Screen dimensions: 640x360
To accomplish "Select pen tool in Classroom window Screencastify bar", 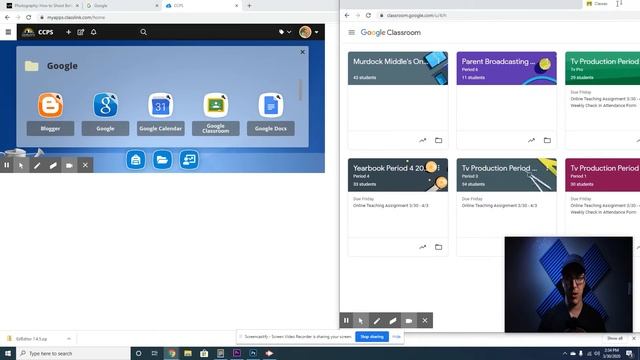I will click(x=377, y=320).
